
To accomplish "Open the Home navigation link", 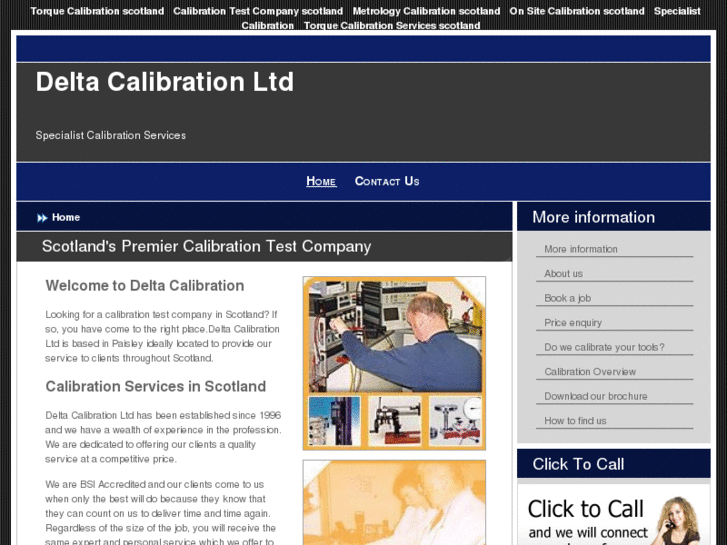I will [321, 181].
